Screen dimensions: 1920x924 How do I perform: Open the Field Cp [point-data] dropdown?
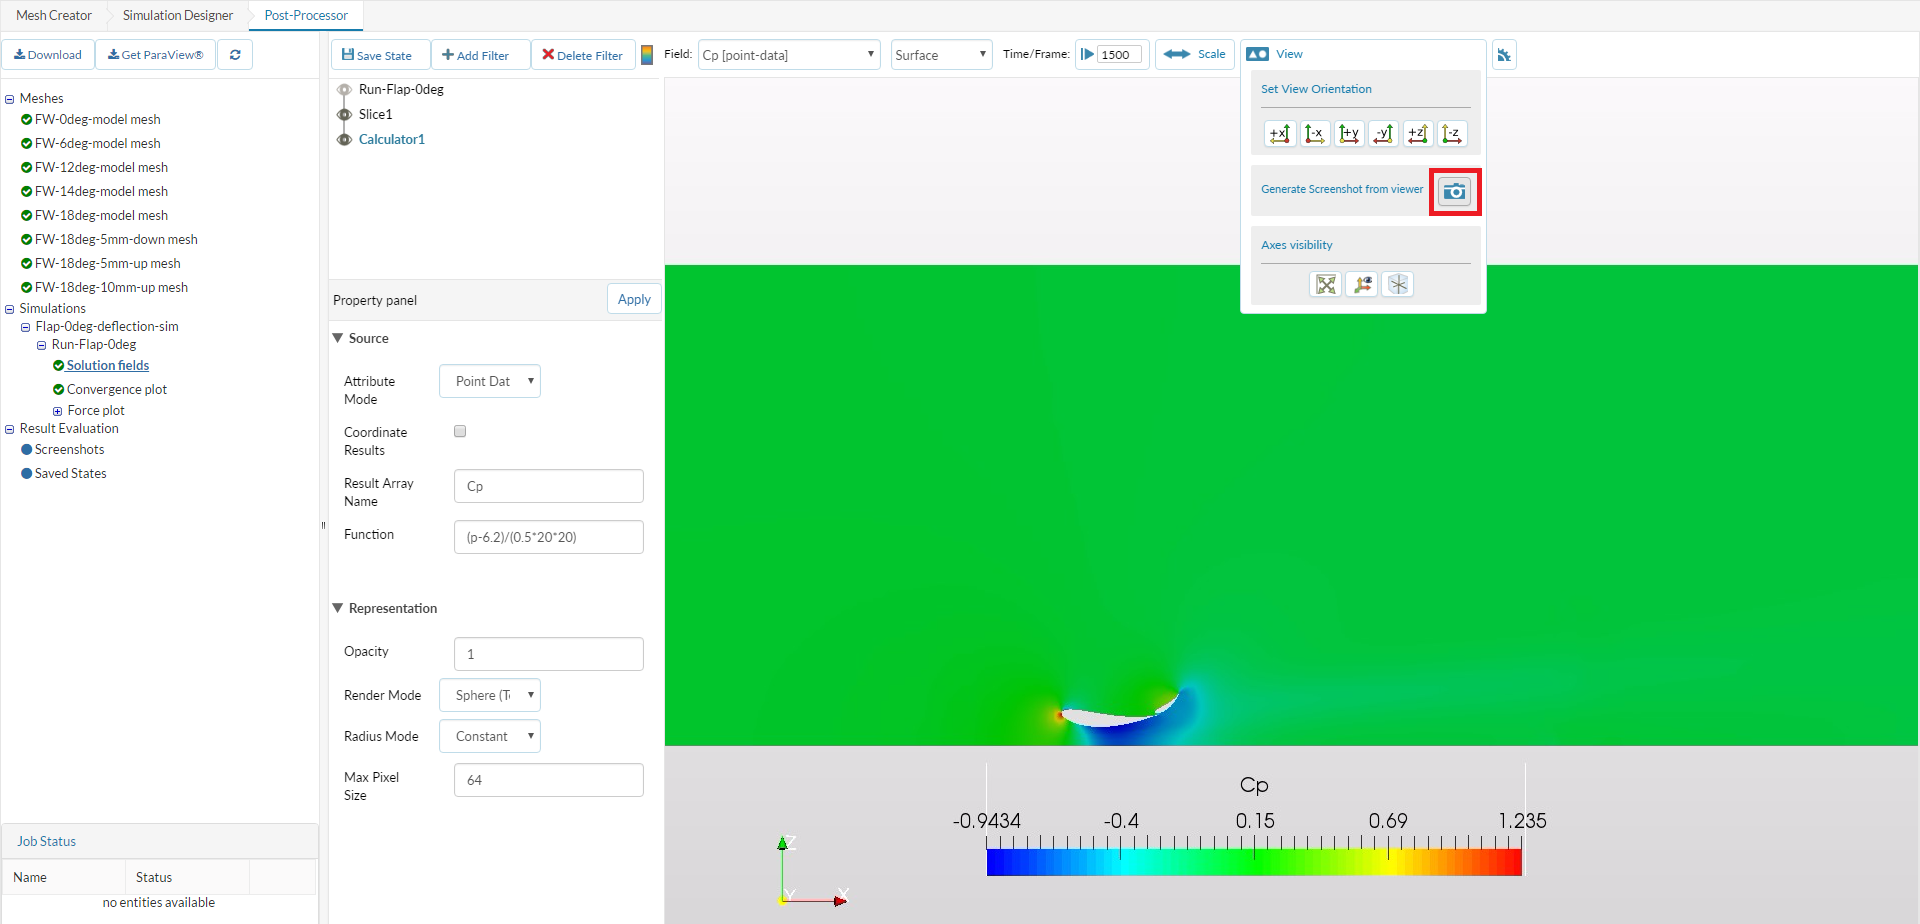coord(788,55)
